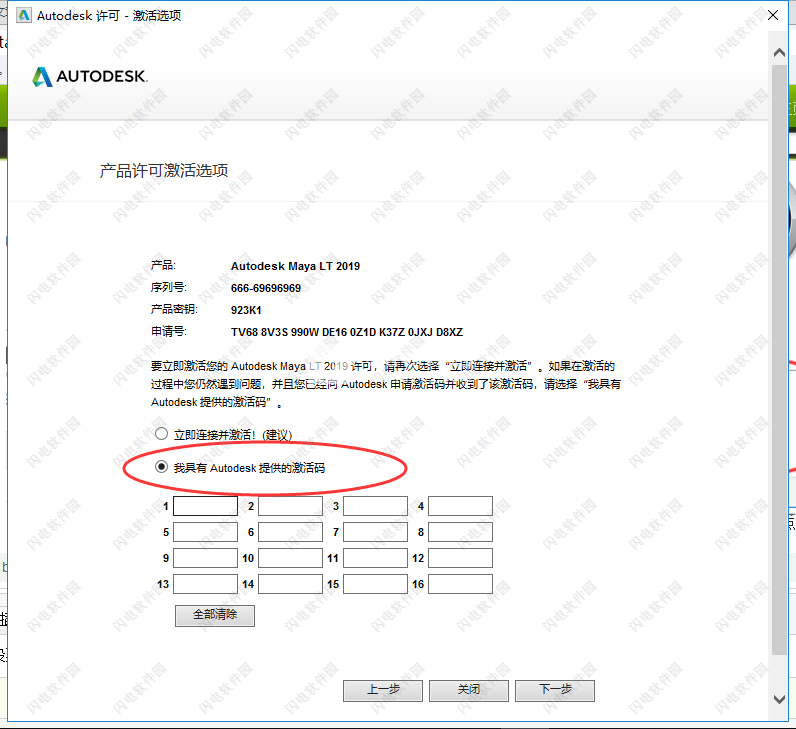
Task: Click the title bar Autodesk app icon
Action: (x=24, y=15)
